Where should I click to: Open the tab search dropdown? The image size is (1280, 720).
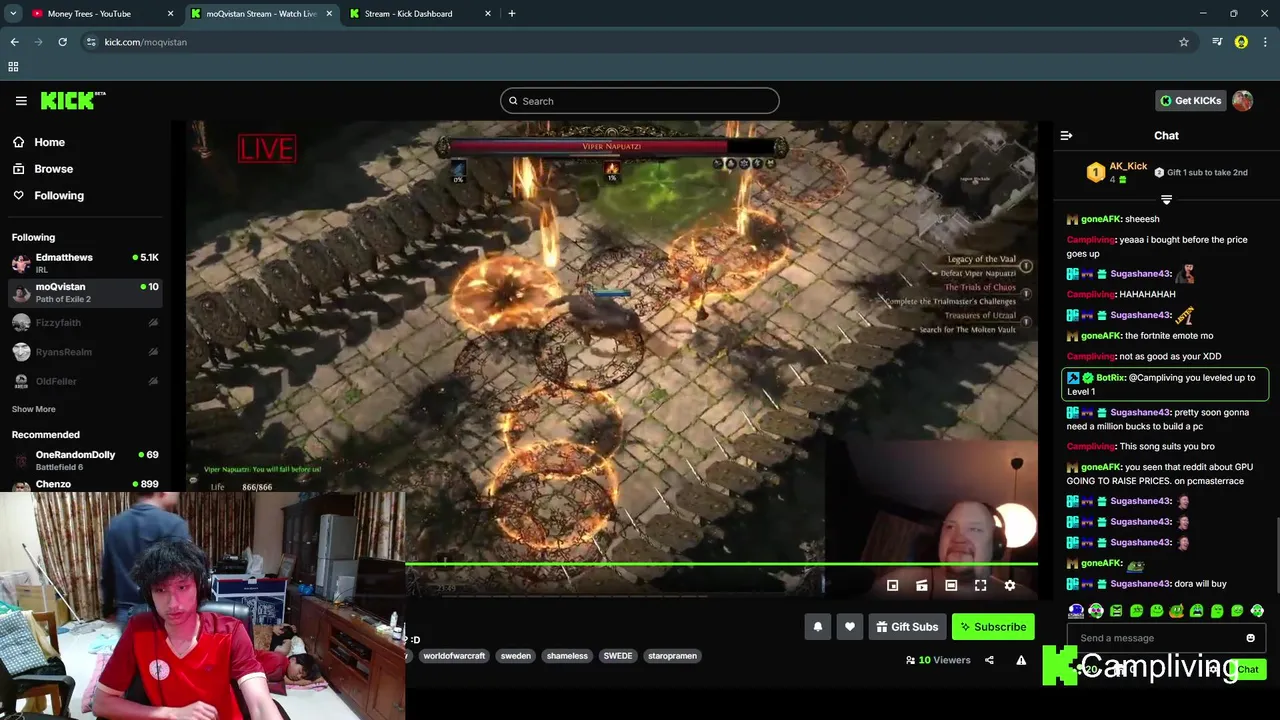click(13, 14)
